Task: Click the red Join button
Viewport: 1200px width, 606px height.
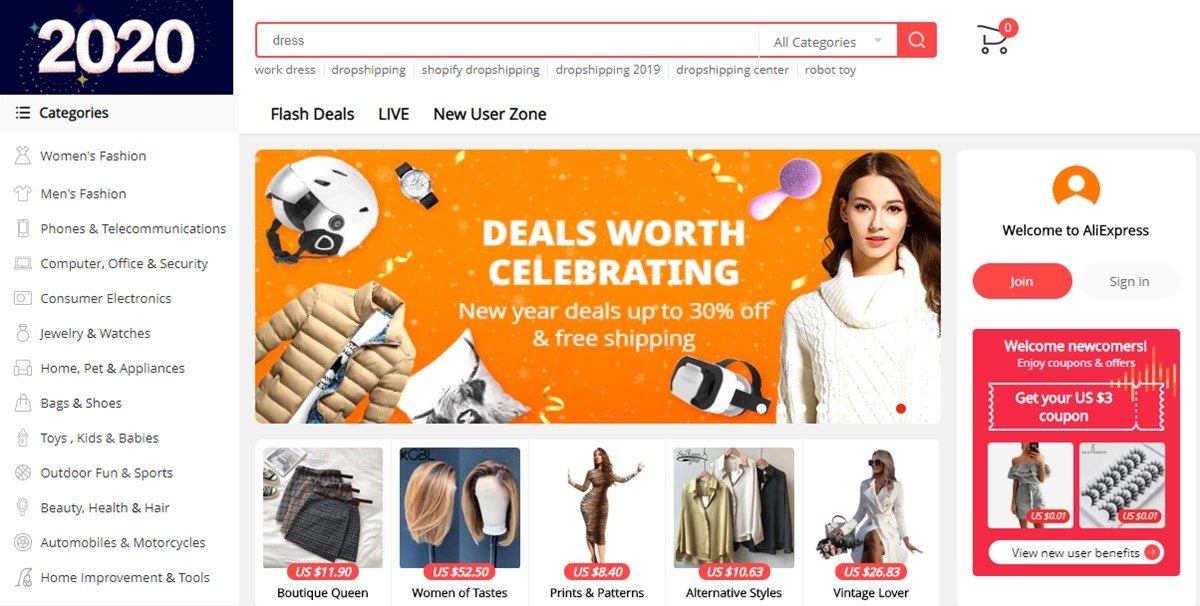Action: (1022, 281)
